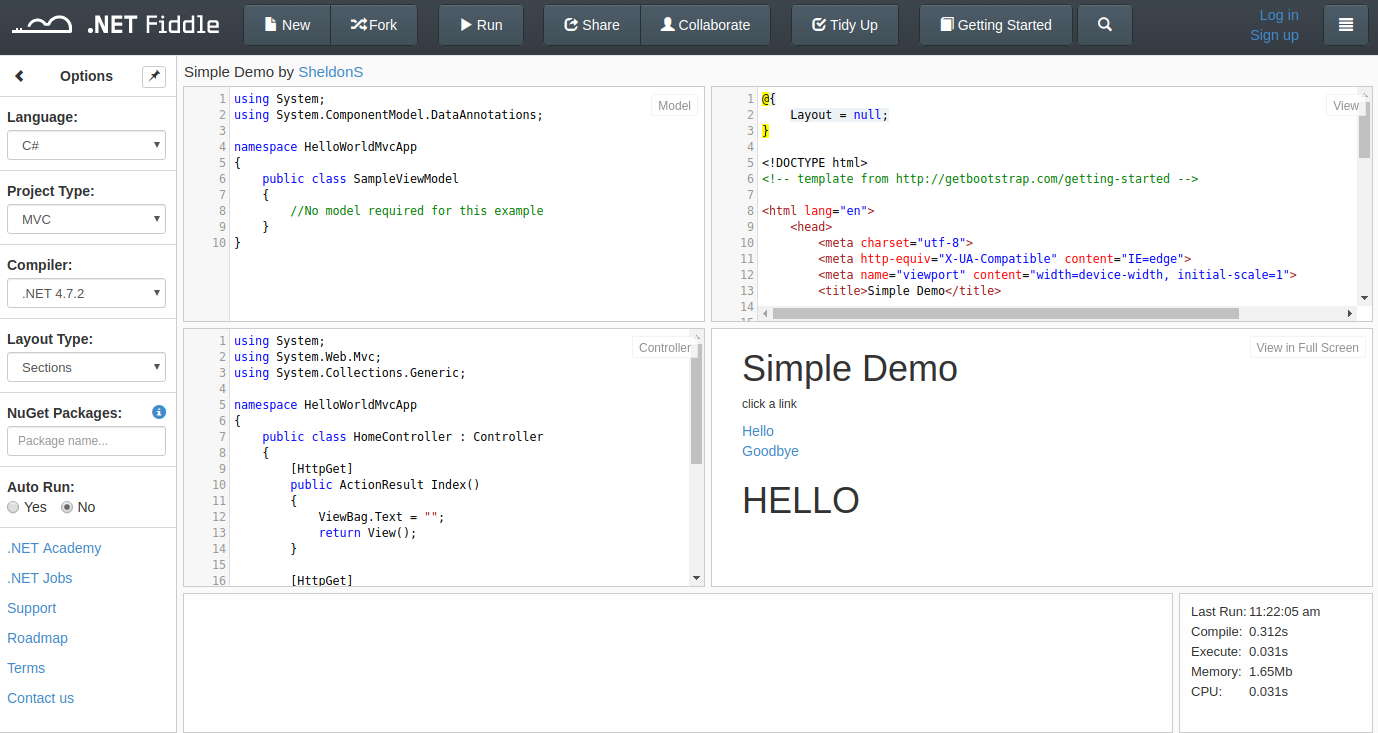Screen dimensions: 1378x733
Task: Visit SheldonS's author profile
Action: tap(330, 72)
